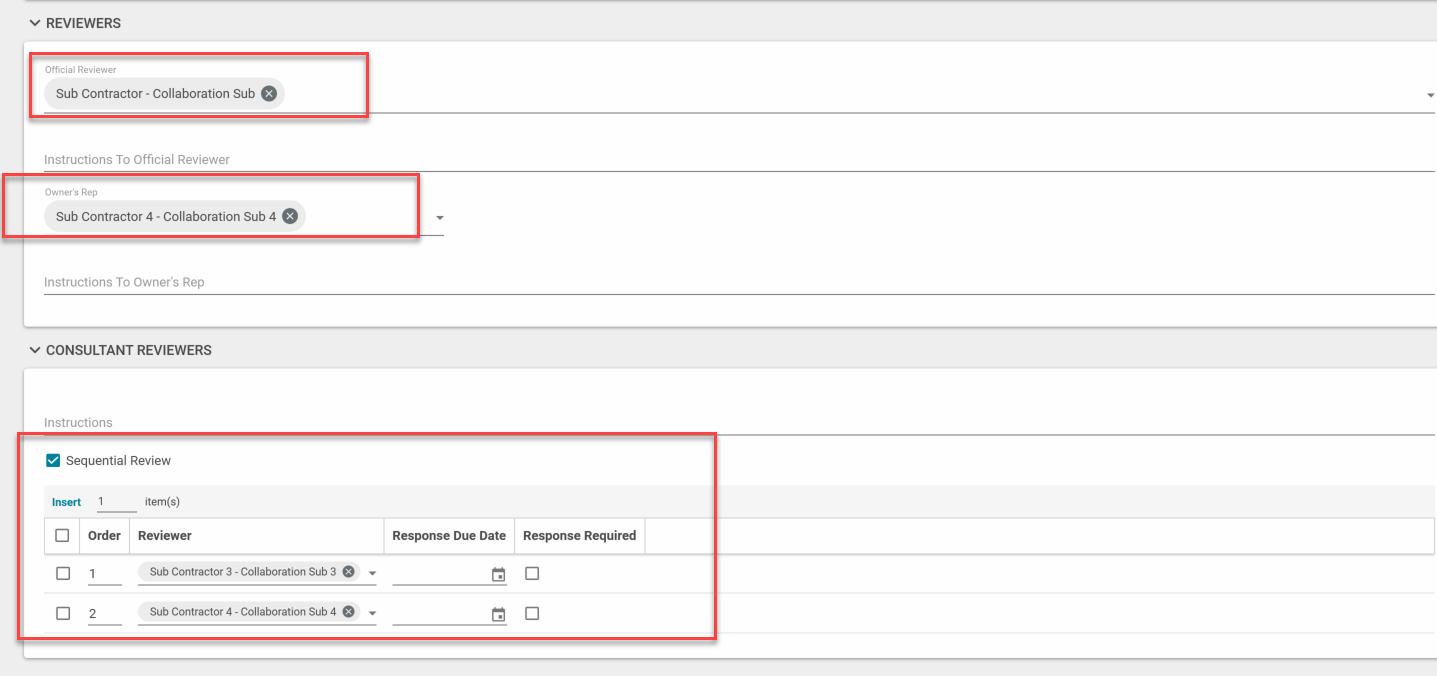Open reviewer dropdown in row 1

coord(372,574)
